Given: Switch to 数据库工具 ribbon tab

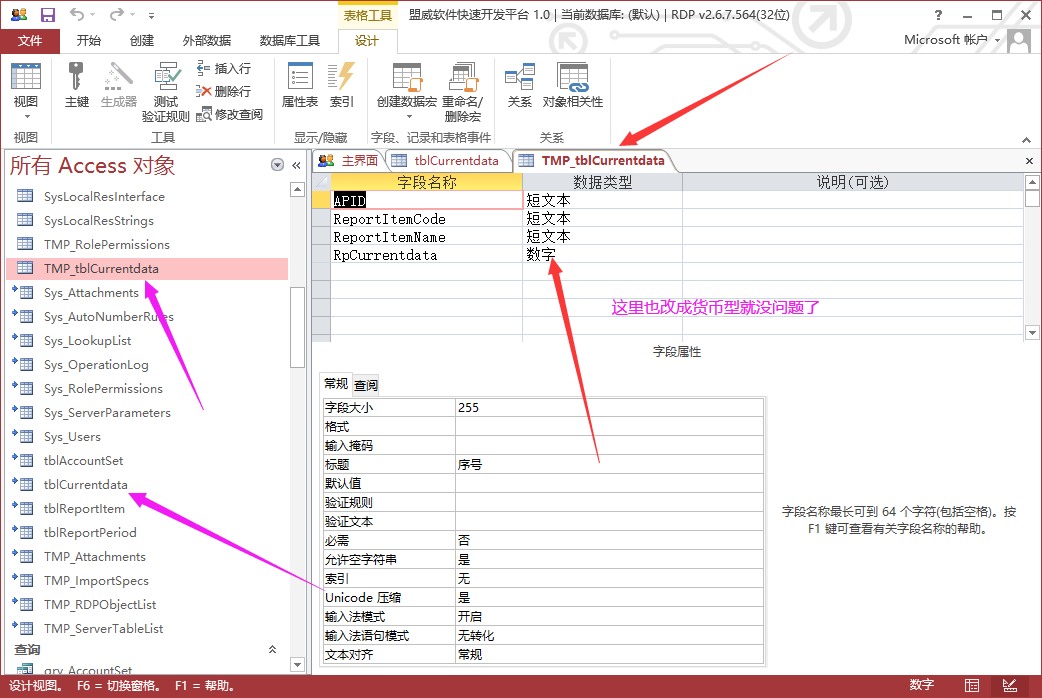Looking at the screenshot, I should (x=290, y=41).
